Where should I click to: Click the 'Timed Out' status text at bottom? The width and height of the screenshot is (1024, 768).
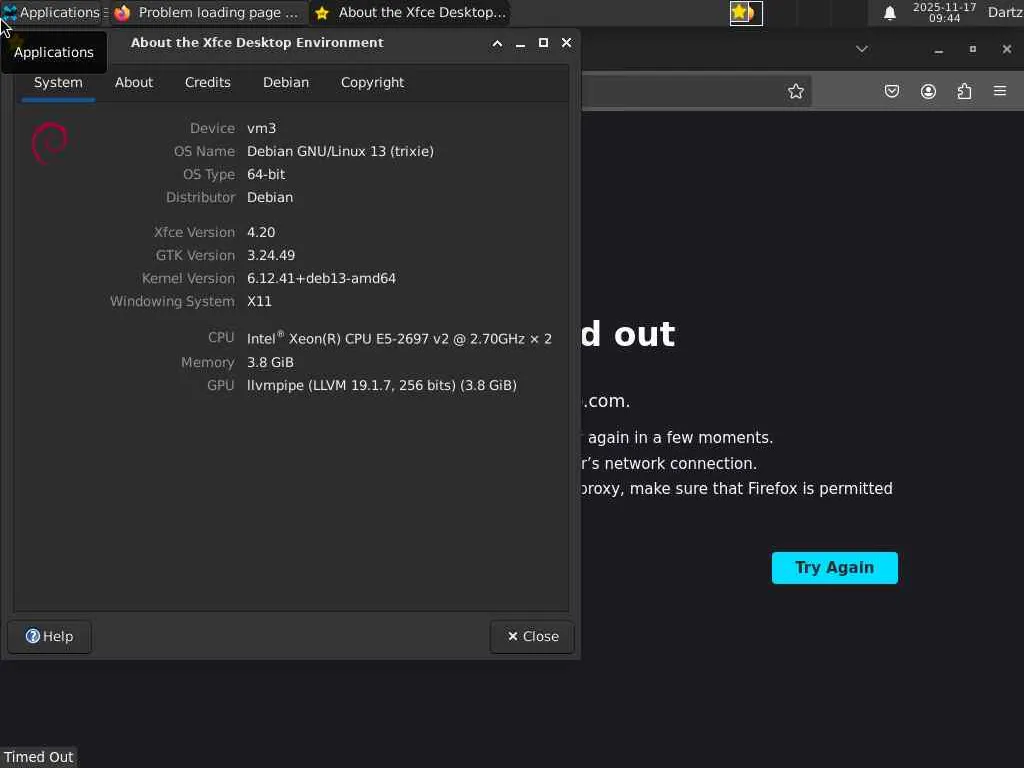[x=39, y=758]
